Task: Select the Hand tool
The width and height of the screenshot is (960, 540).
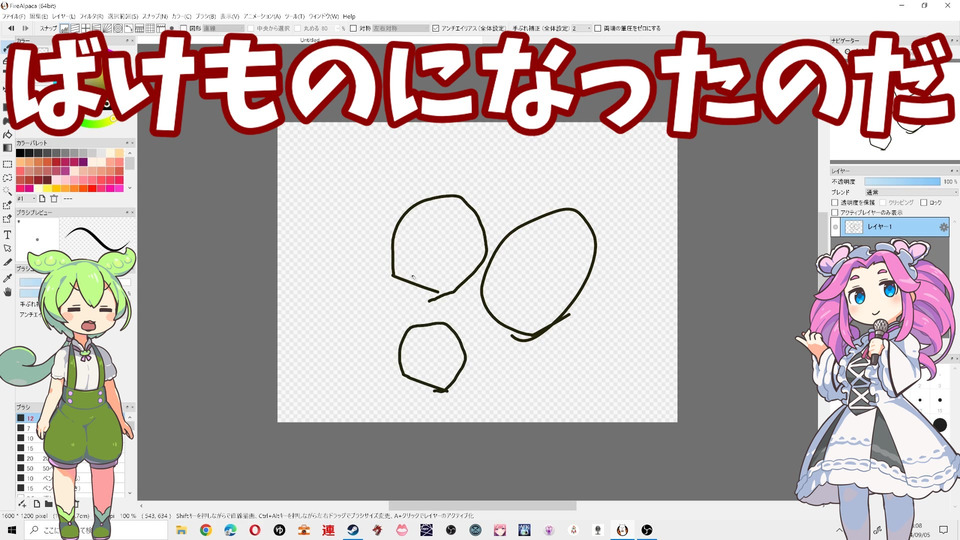Action: pos(7,291)
